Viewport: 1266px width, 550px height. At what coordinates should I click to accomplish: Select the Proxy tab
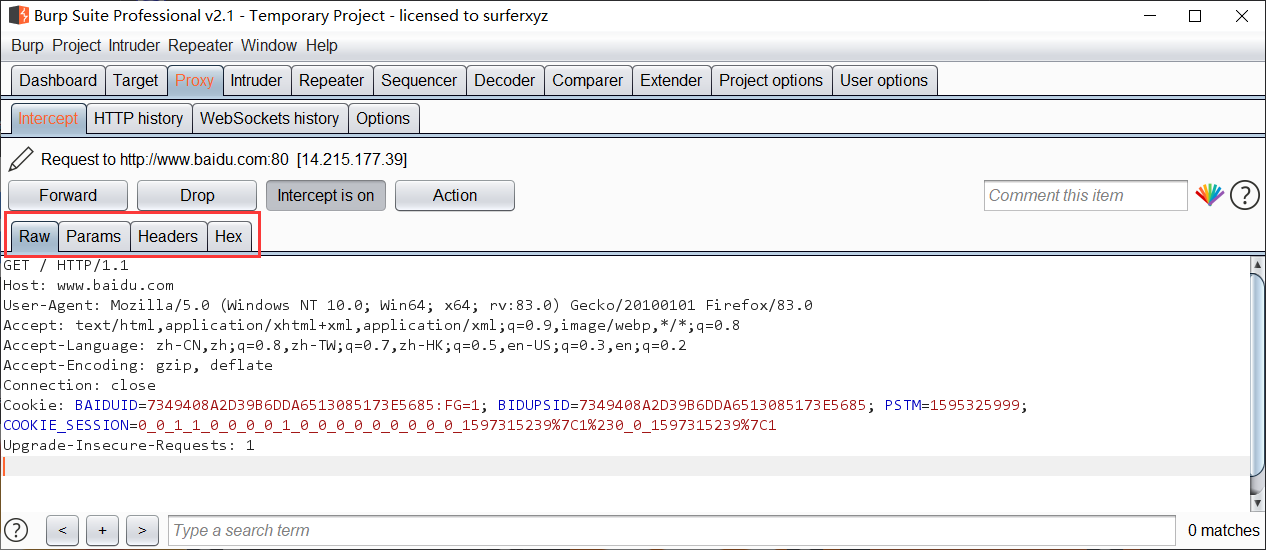click(194, 81)
